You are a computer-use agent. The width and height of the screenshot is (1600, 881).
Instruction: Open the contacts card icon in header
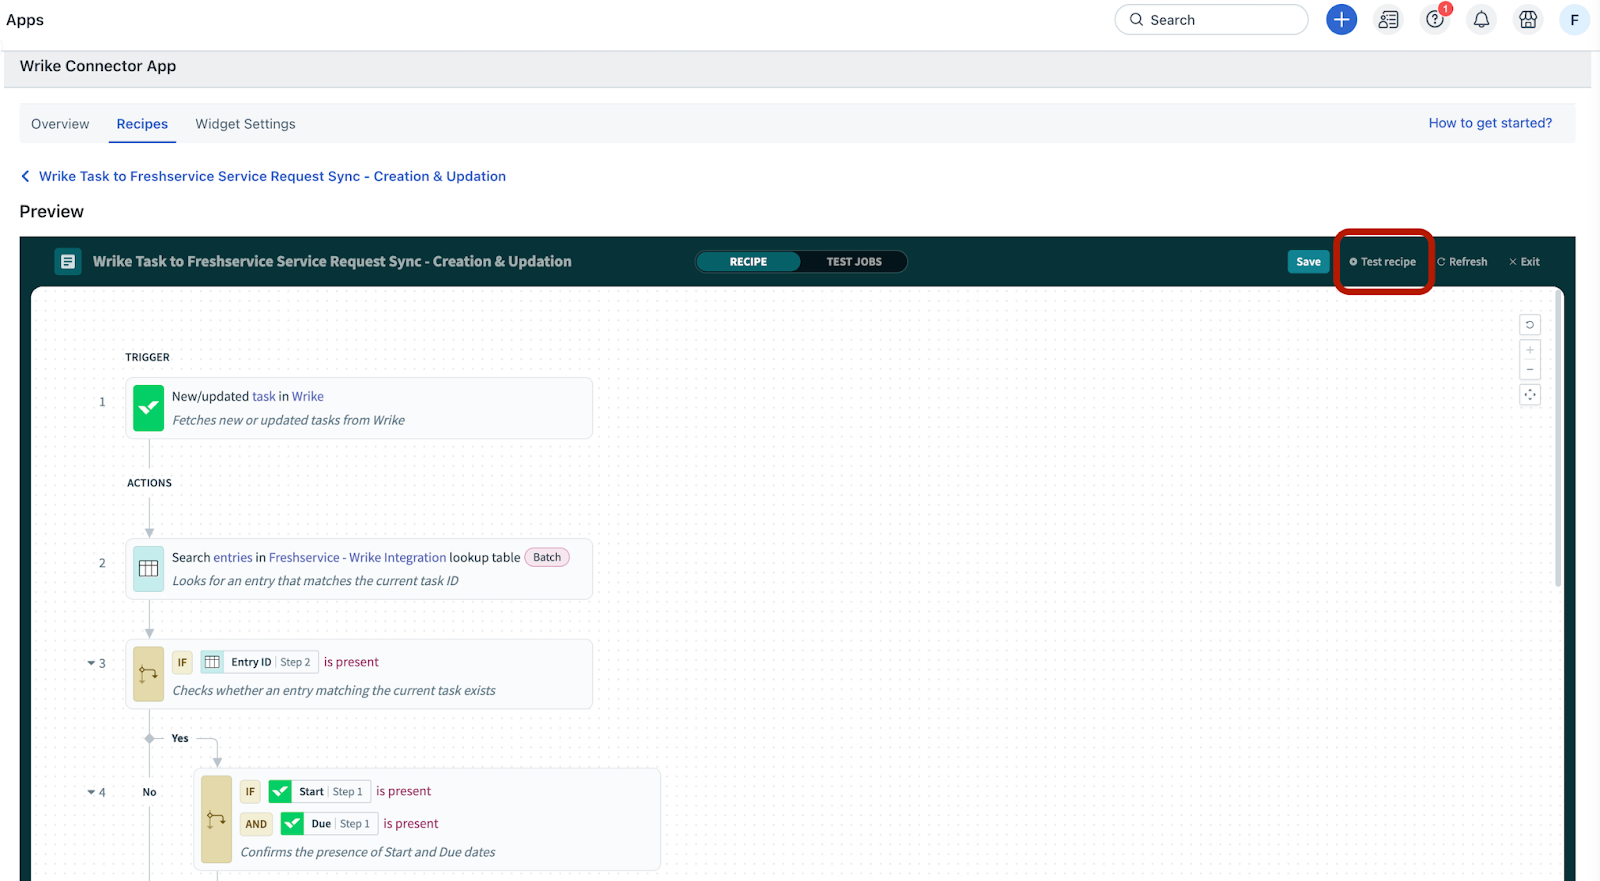point(1388,20)
